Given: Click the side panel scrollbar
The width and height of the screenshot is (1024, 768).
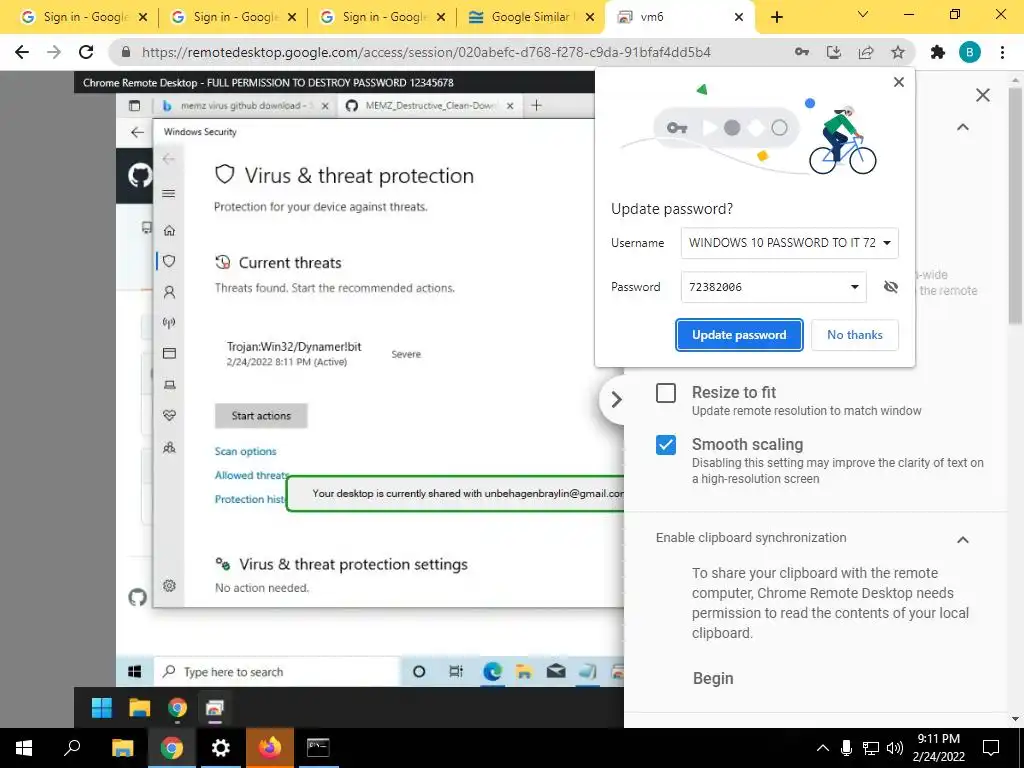Looking at the screenshot, I should (x=1016, y=206).
